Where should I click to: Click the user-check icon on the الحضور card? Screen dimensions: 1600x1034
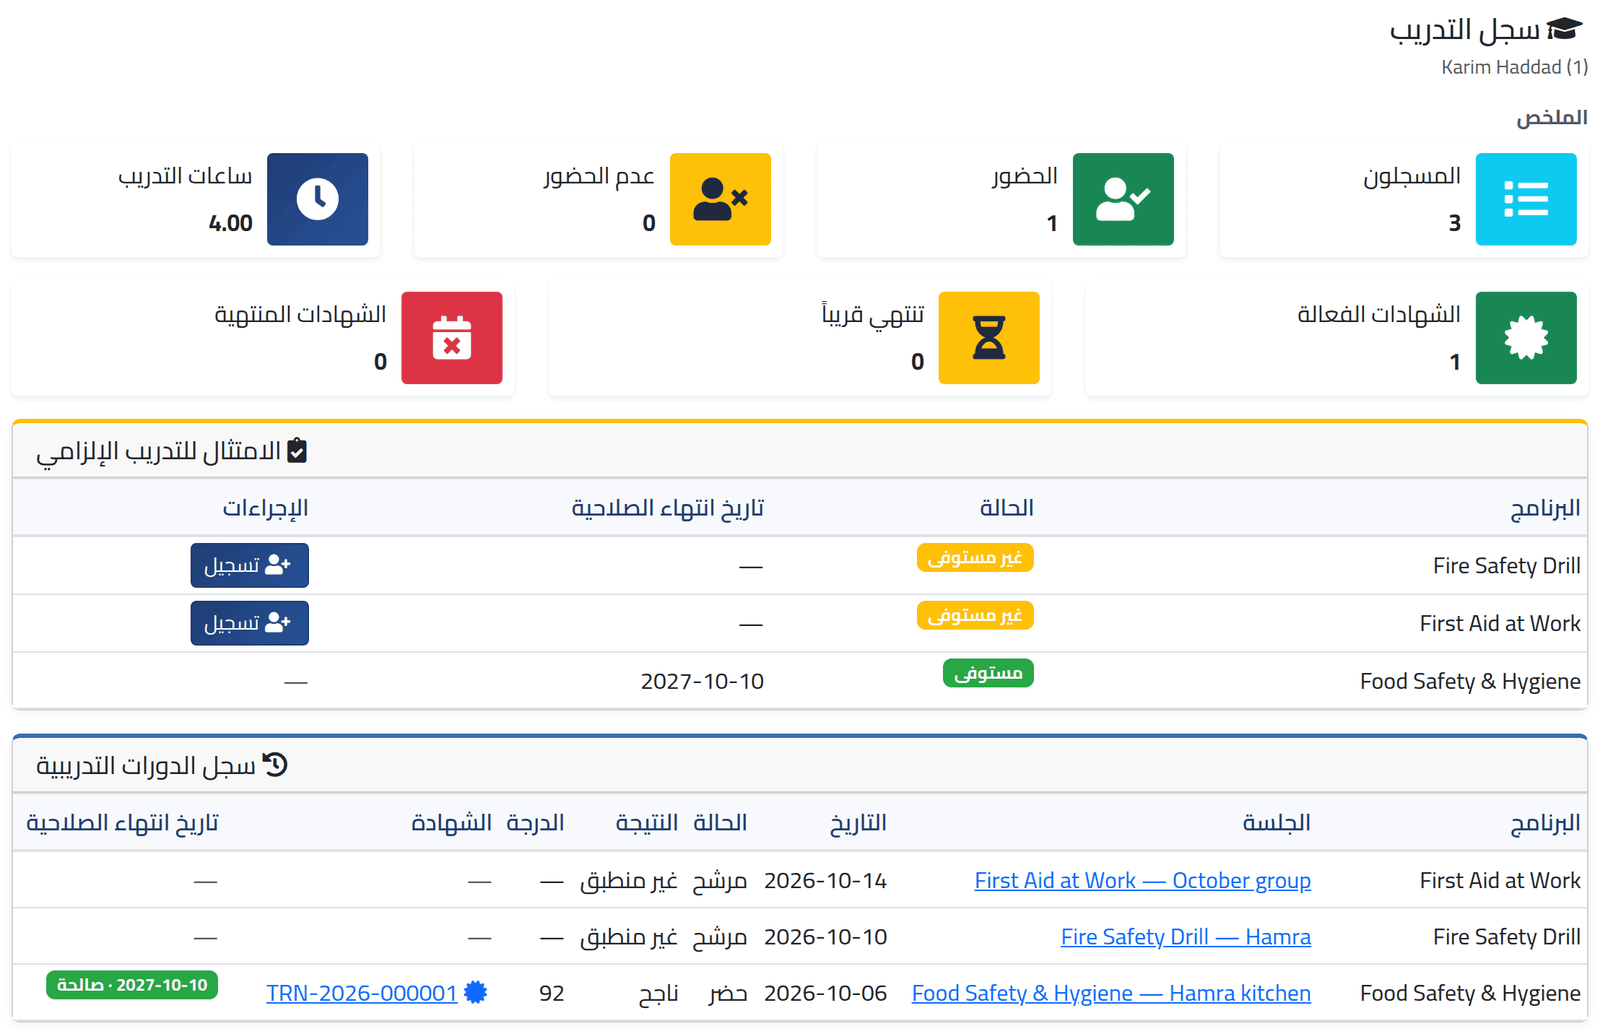[x=1123, y=199]
